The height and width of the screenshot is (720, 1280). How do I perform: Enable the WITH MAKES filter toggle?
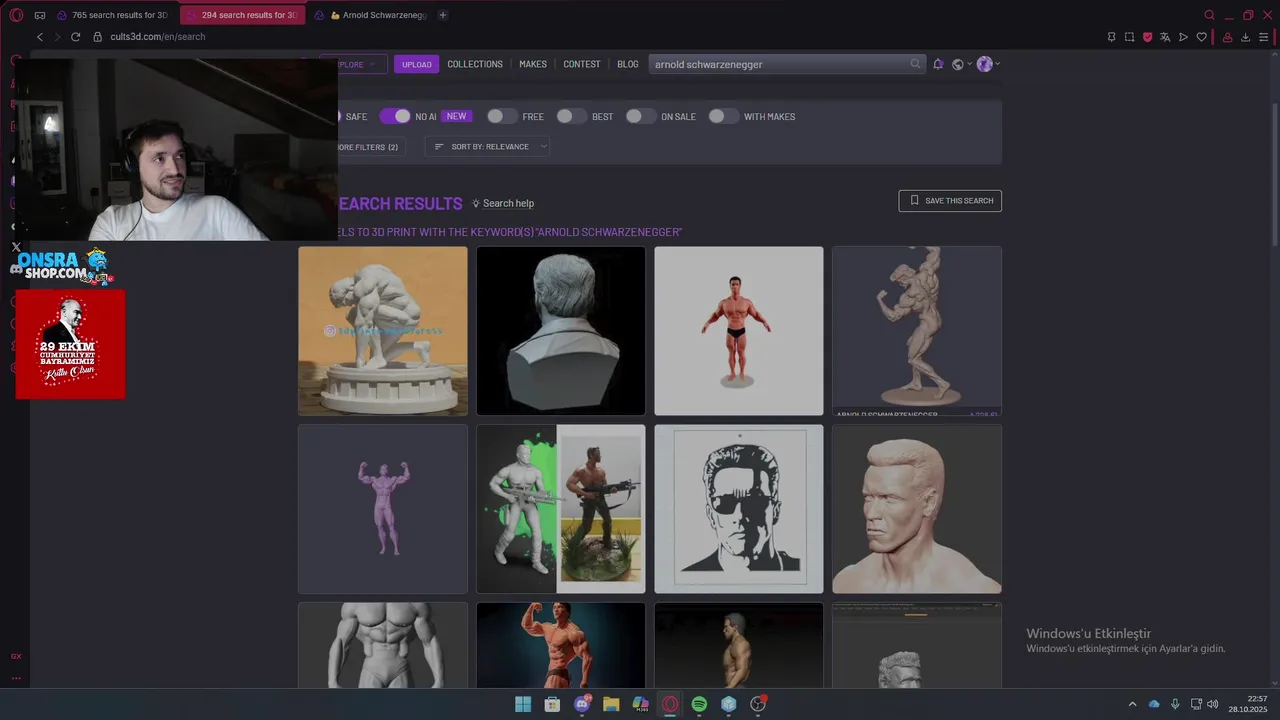[723, 116]
